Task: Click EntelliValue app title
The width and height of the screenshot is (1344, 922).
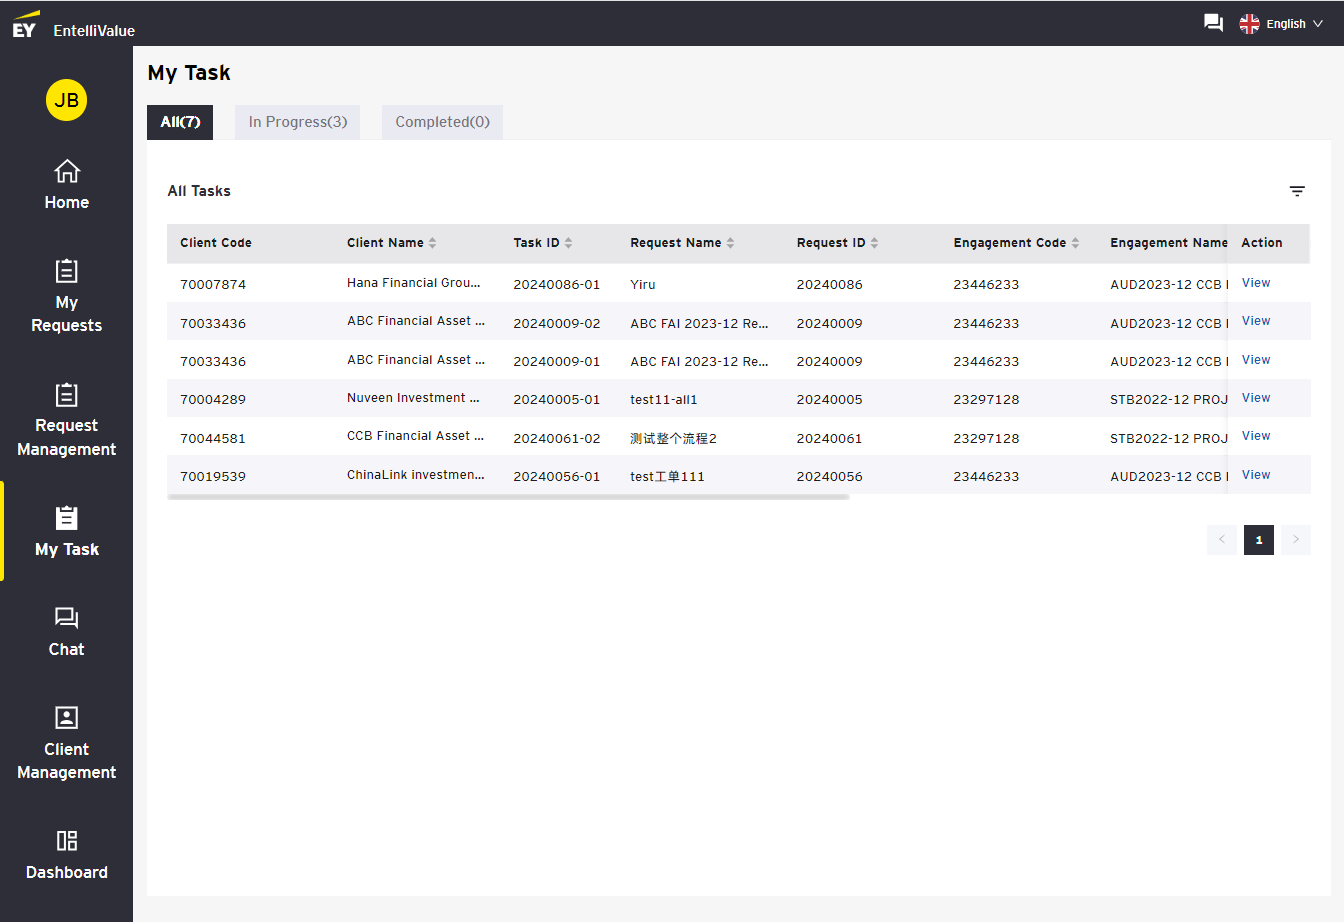Action: pyautogui.click(x=94, y=31)
